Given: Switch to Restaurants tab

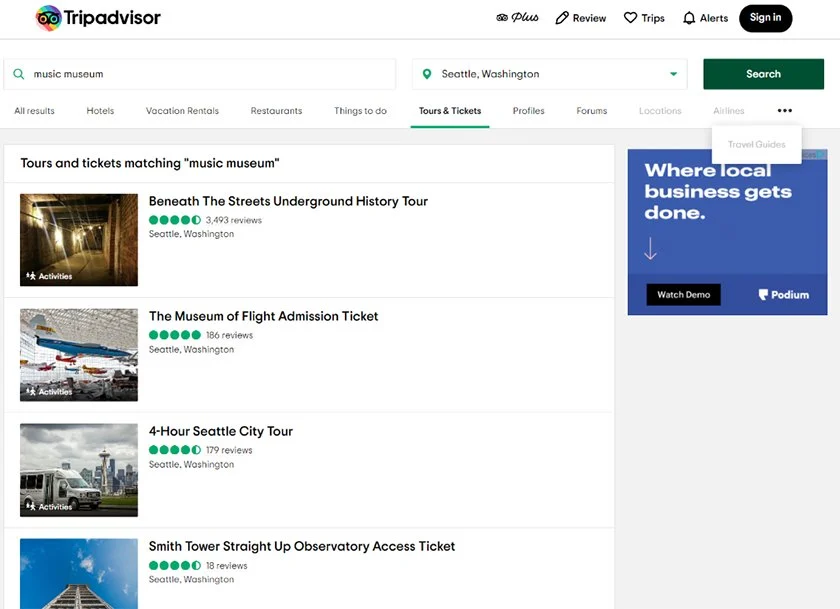Looking at the screenshot, I should 276,111.
